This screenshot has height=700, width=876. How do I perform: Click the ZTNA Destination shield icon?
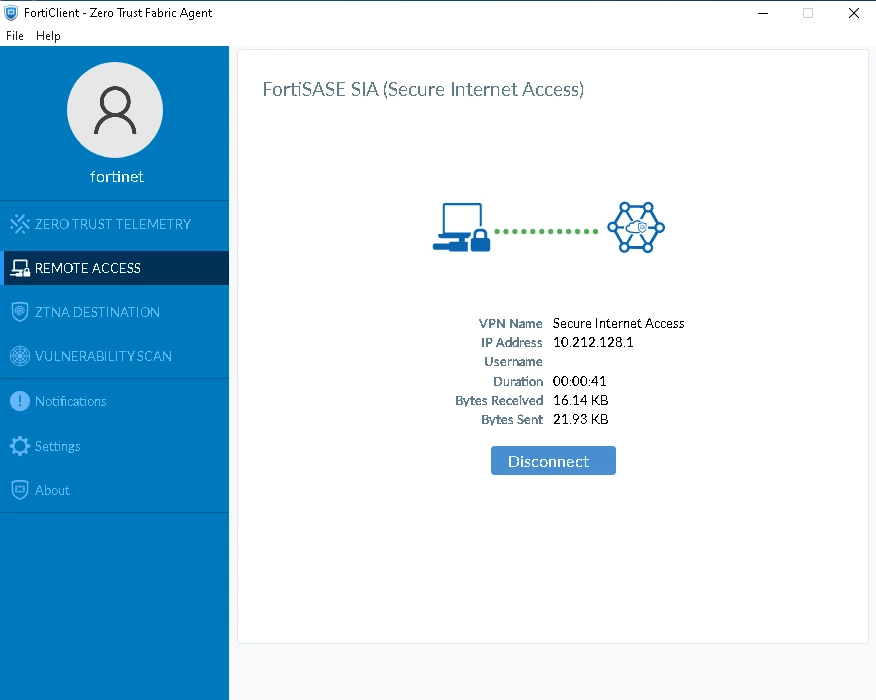tap(20, 312)
